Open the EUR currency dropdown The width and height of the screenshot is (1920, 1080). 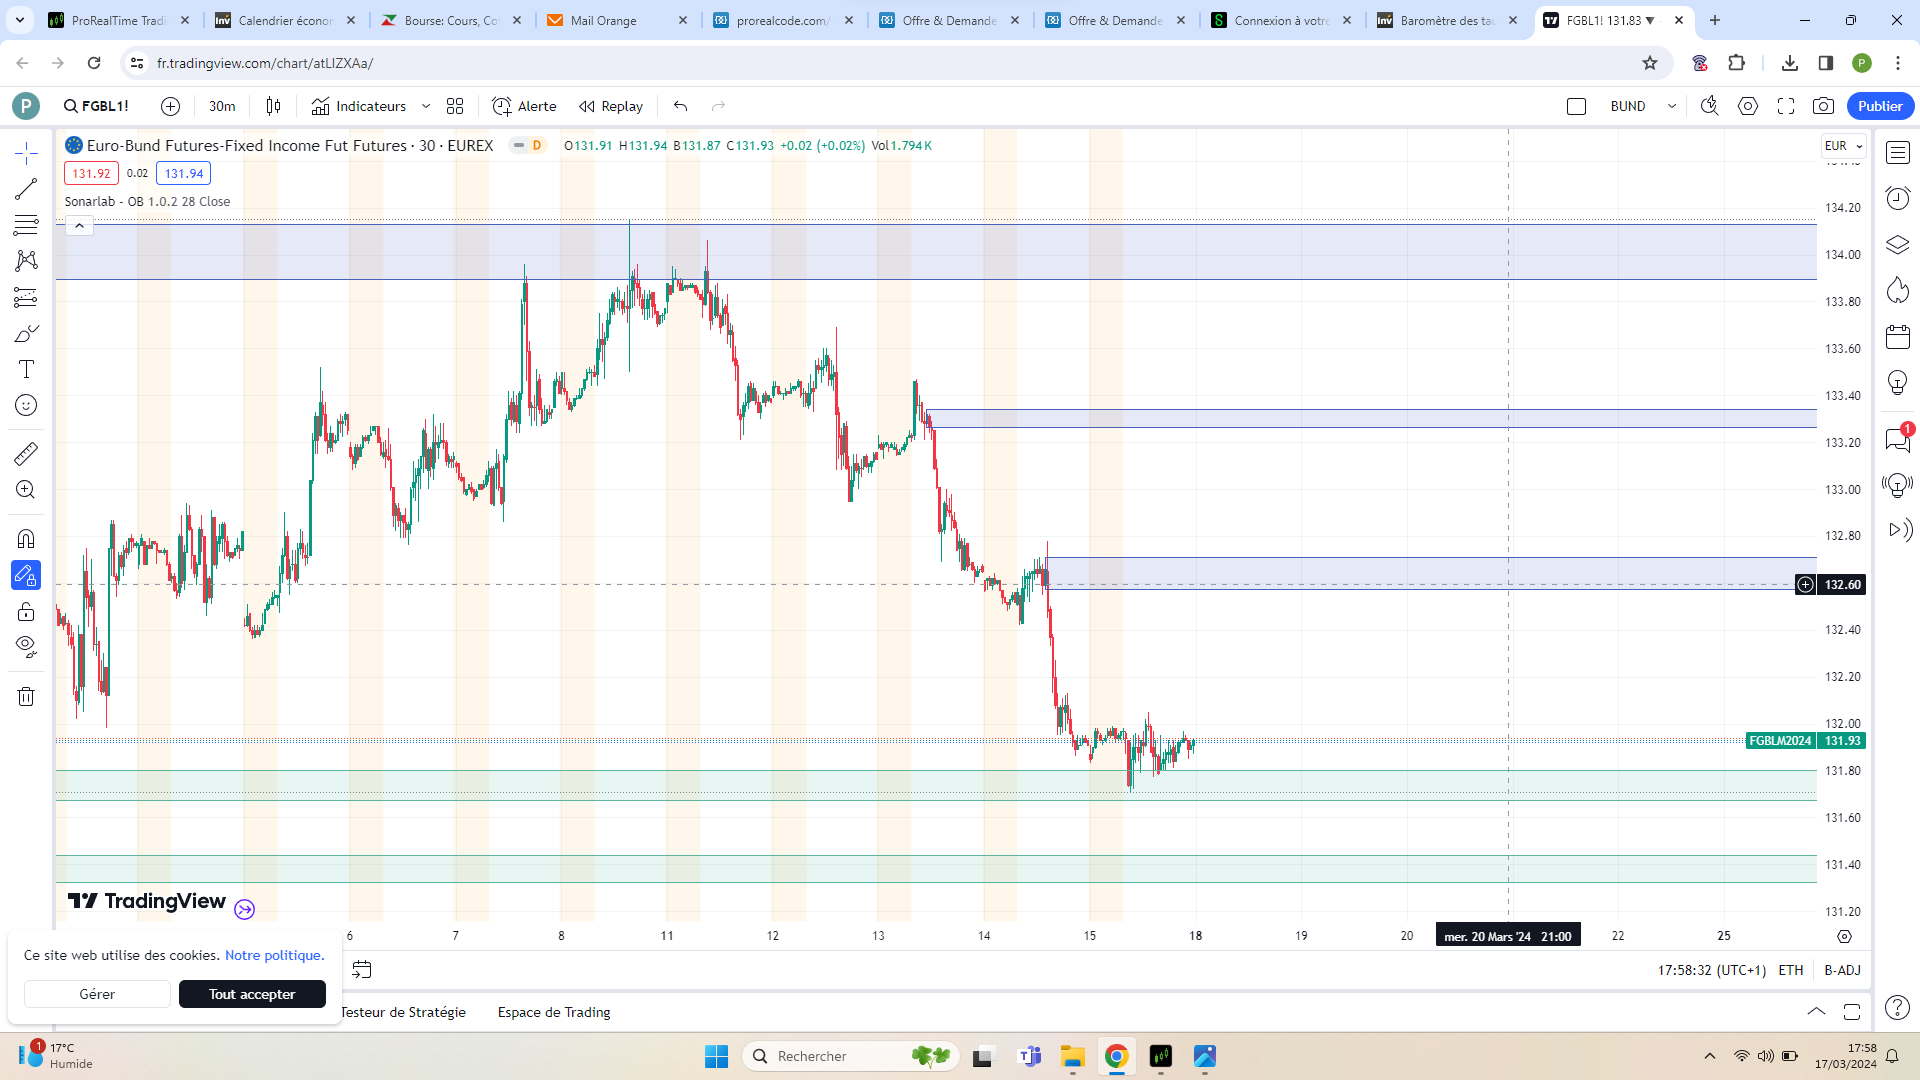1843,146
